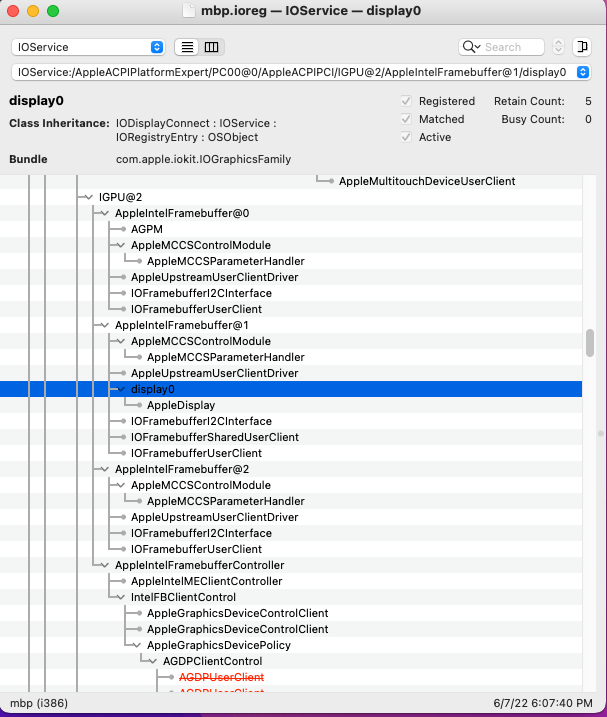Image resolution: width=607 pixels, height=717 pixels.
Task: Click the 6/7/22 6:07:40 PM timestamp
Action: click(x=543, y=703)
